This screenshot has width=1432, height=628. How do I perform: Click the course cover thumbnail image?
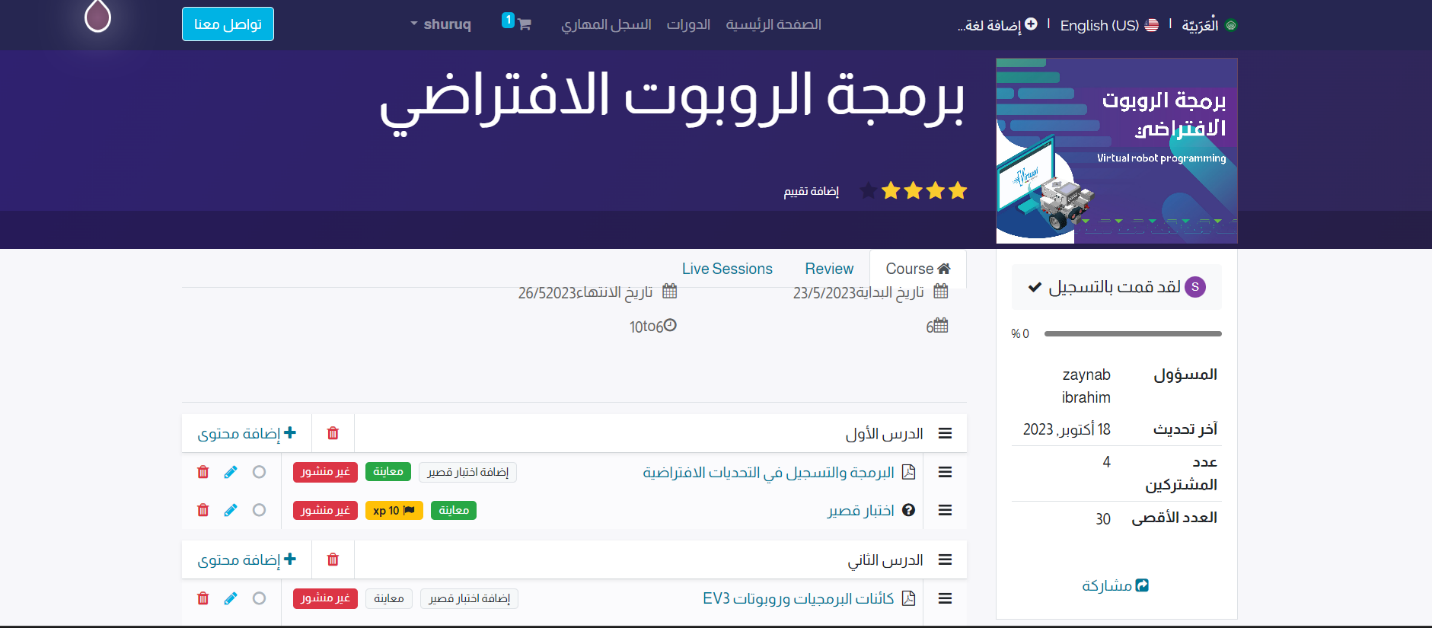click(1116, 150)
